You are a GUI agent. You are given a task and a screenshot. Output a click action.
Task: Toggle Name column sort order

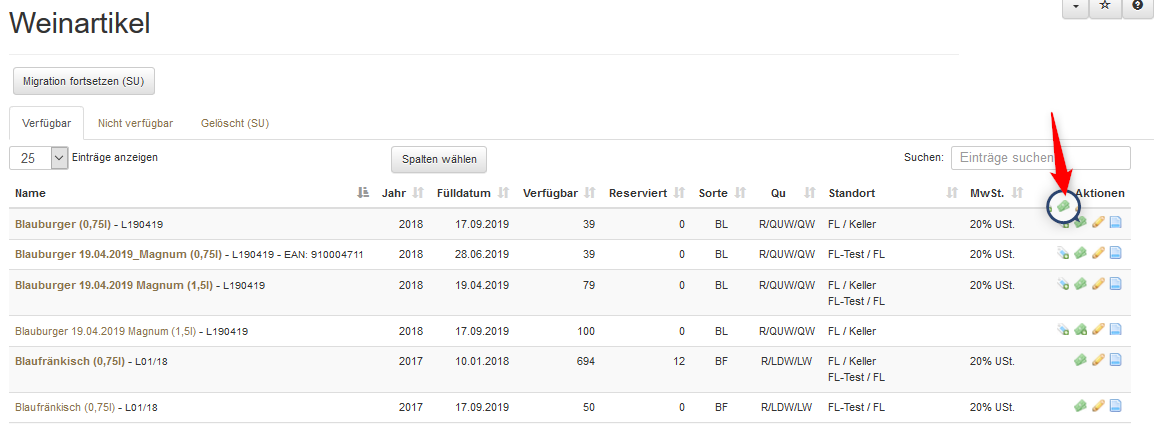363,193
